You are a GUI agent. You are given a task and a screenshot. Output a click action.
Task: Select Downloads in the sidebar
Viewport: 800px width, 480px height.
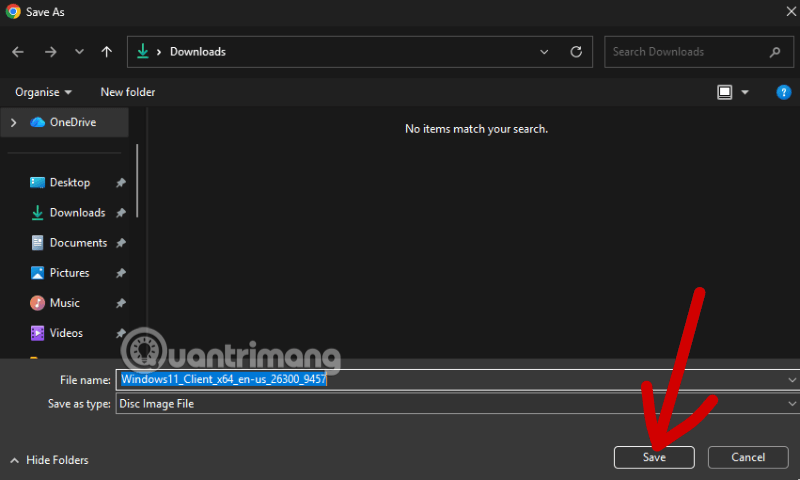tap(78, 213)
